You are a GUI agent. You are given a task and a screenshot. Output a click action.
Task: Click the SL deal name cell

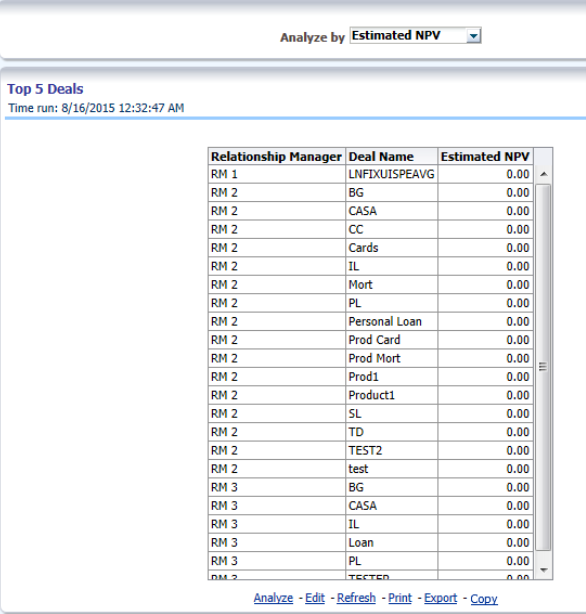coord(391,414)
